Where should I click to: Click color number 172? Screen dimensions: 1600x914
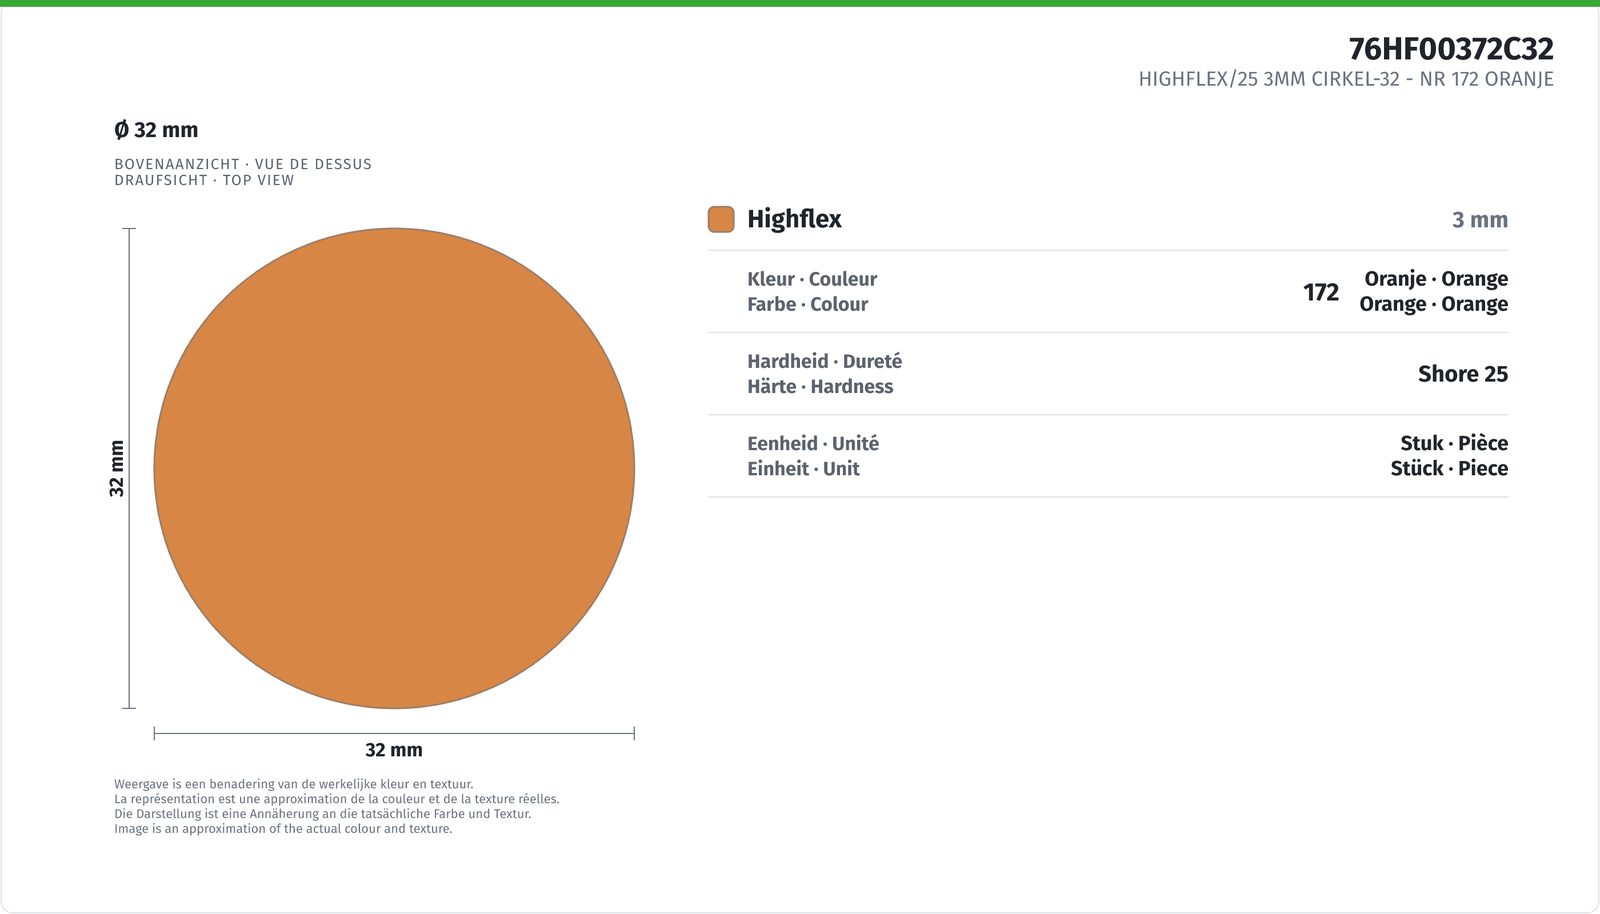1321,292
